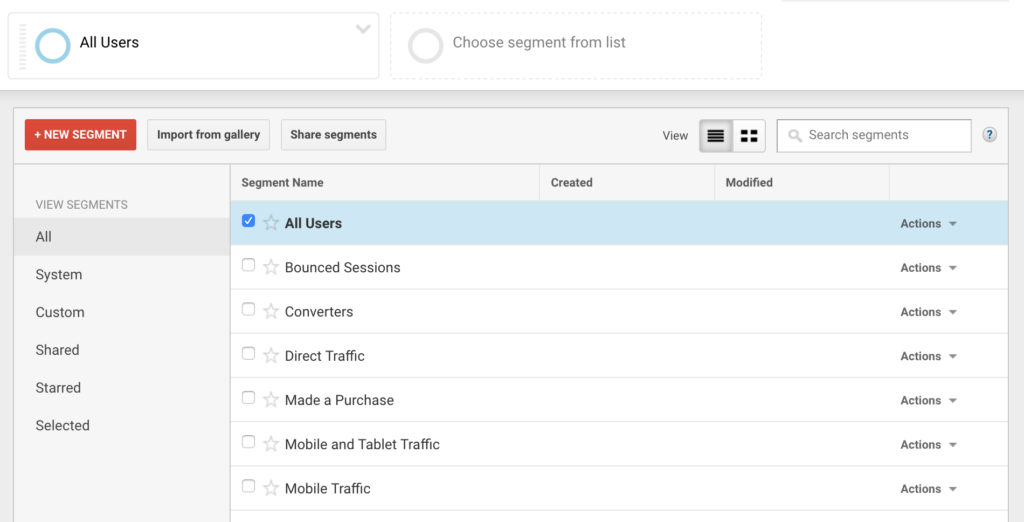The width and height of the screenshot is (1024, 522).
Task: Check the Made a Purchase checkbox
Action: (x=248, y=397)
